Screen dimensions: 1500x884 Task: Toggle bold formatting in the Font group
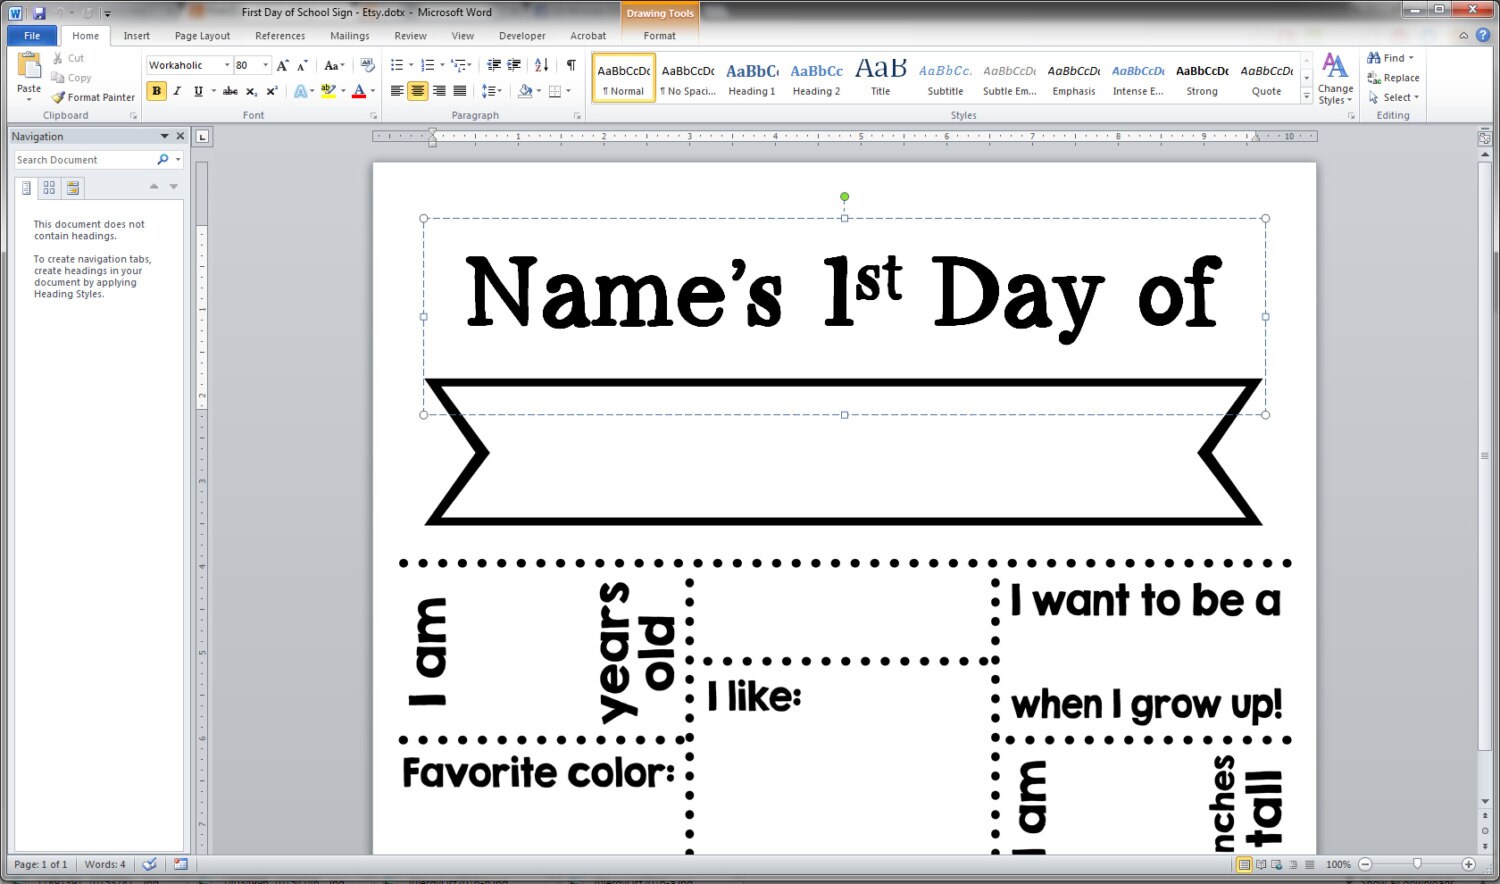pos(156,91)
